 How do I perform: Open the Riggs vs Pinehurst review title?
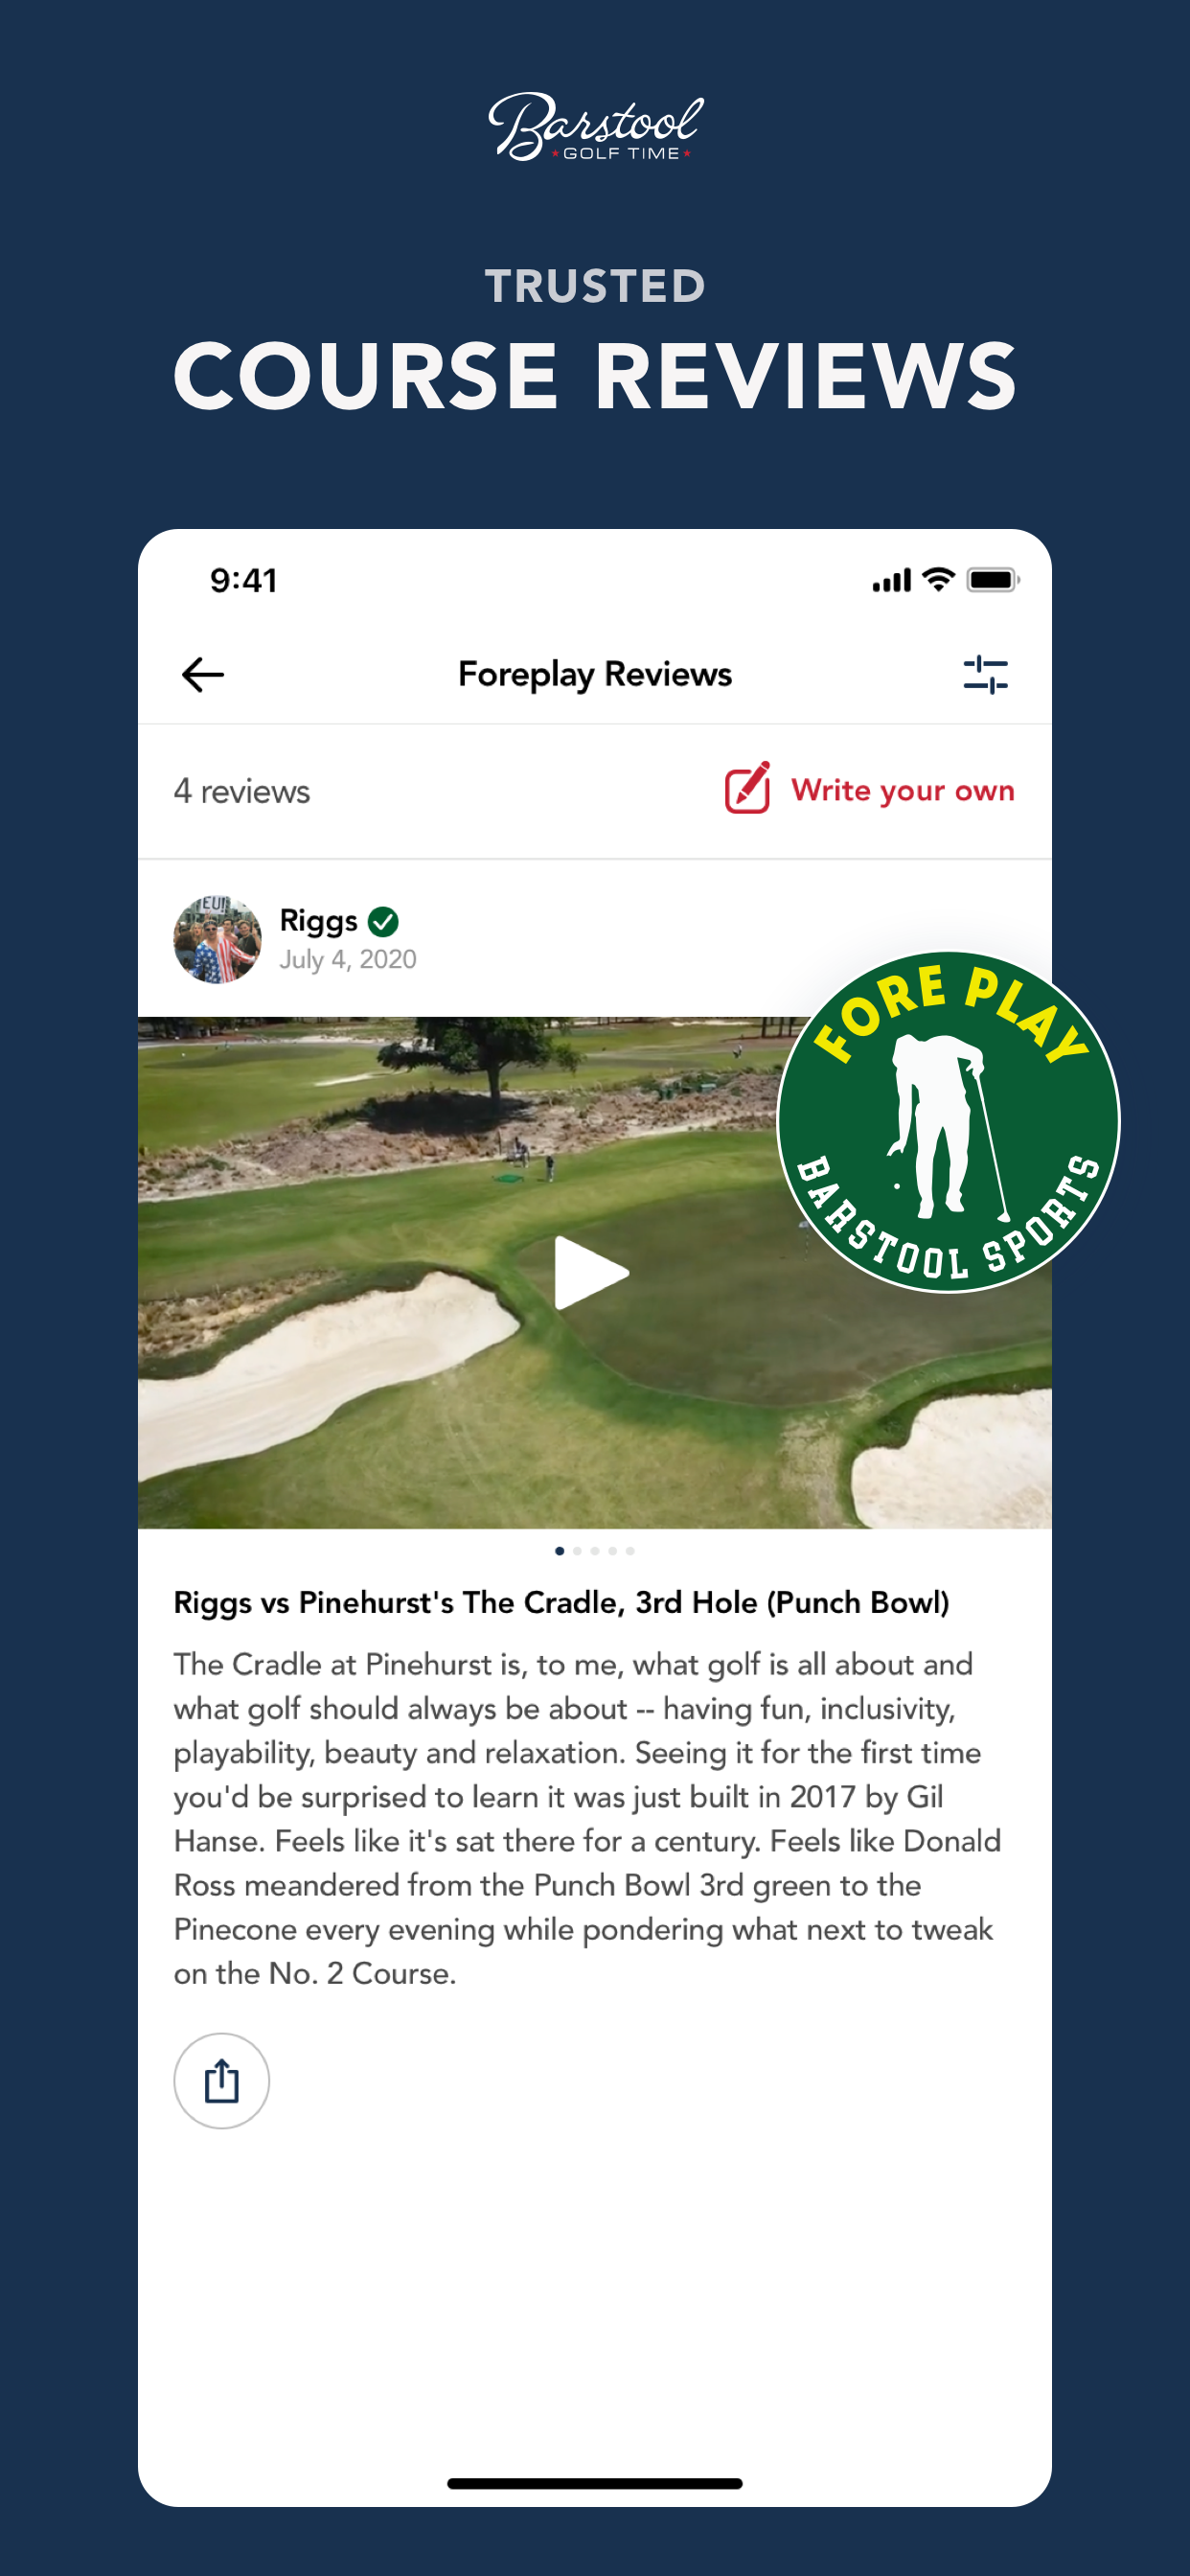[x=562, y=1603]
